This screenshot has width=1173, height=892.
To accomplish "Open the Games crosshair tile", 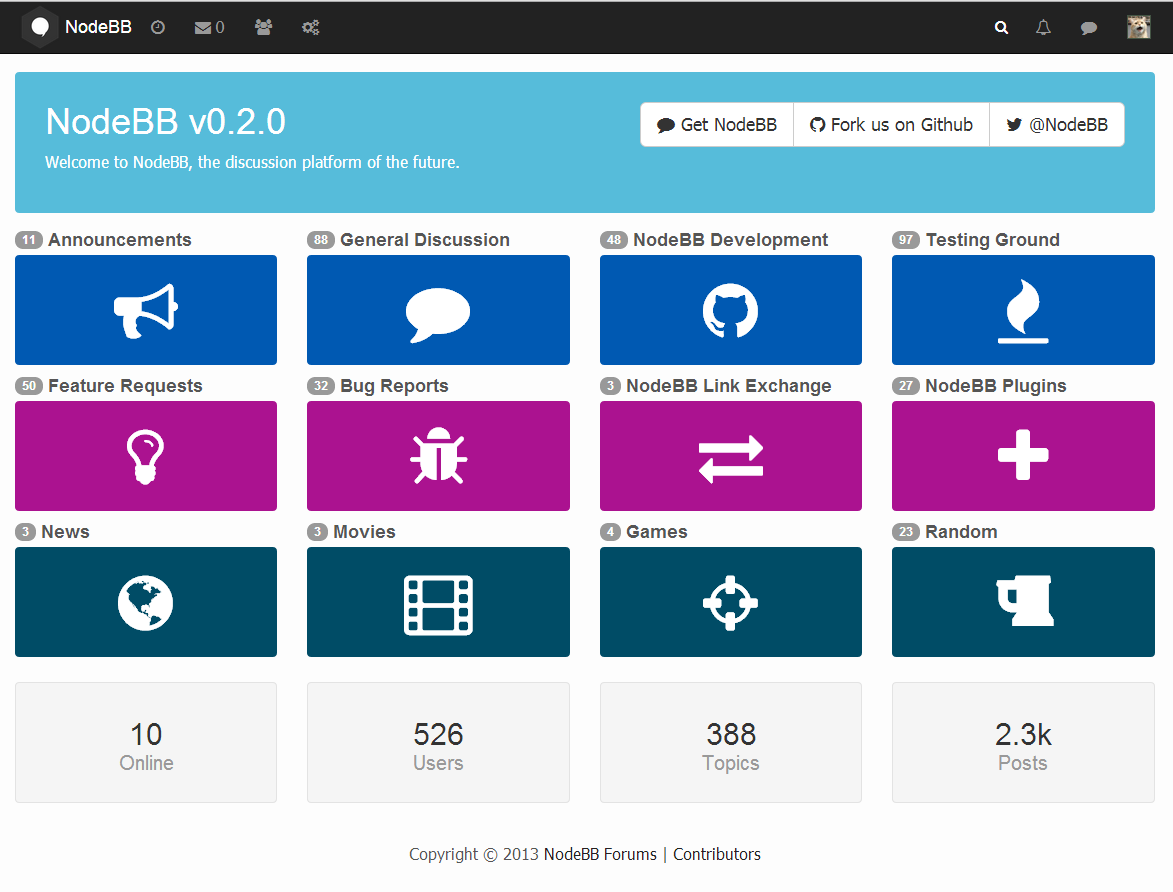I will [x=731, y=602].
